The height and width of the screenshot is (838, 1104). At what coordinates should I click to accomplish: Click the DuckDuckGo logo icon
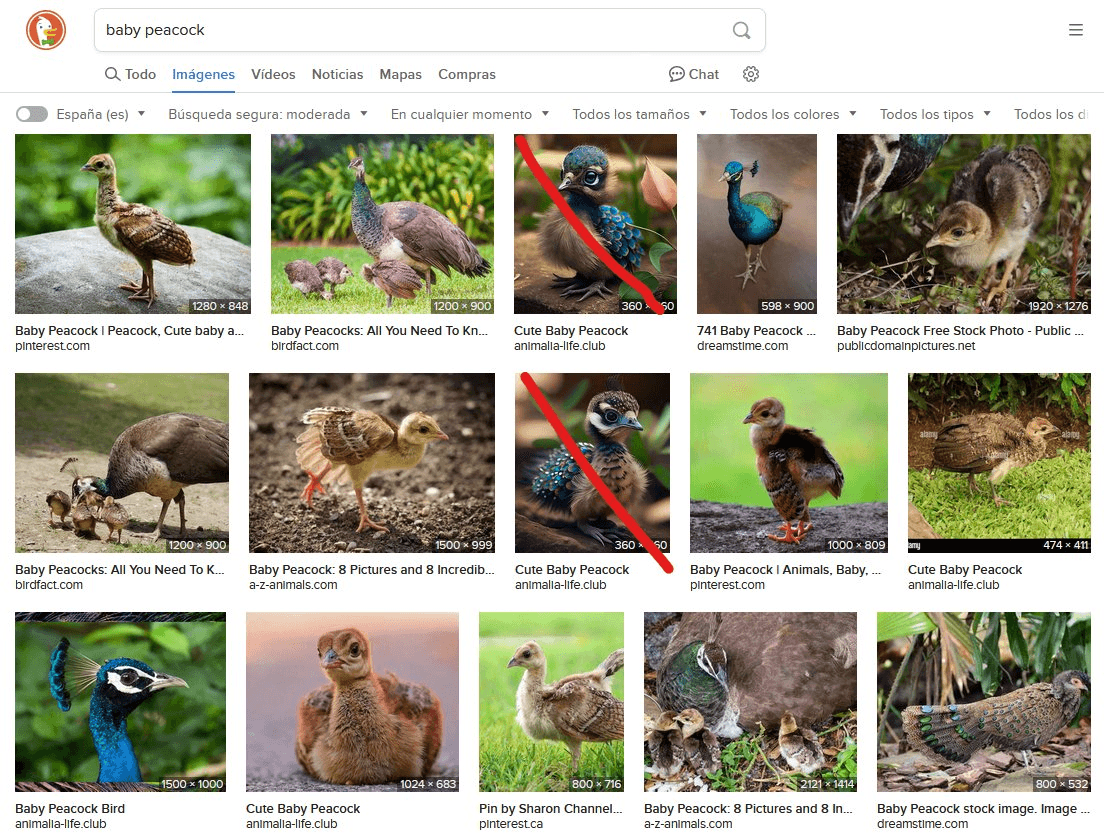coord(45,30)
